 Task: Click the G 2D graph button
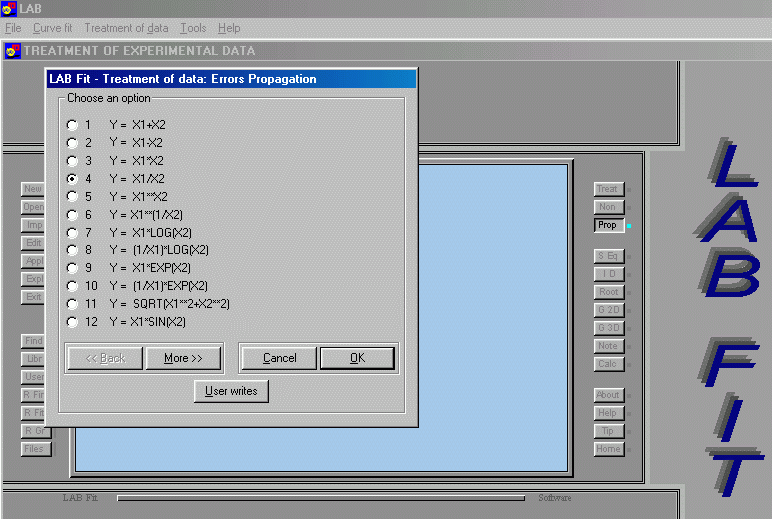(x=608, y=310)
